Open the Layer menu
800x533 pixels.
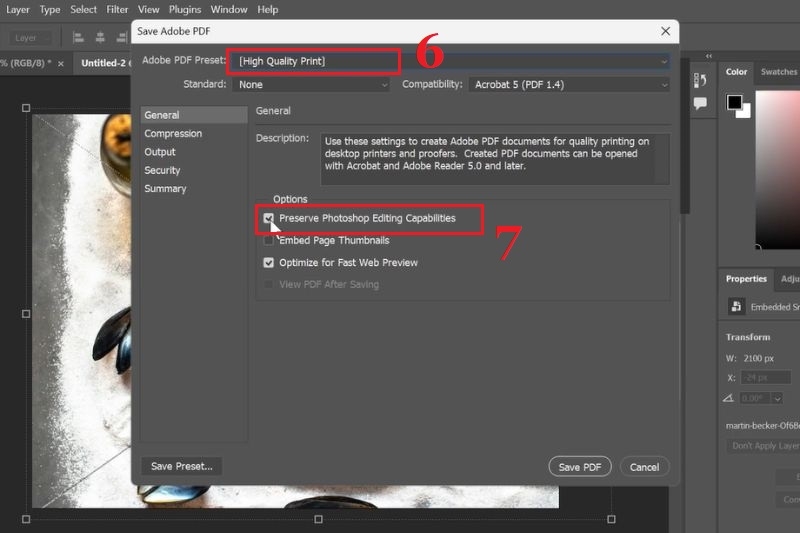pos(17,9)
